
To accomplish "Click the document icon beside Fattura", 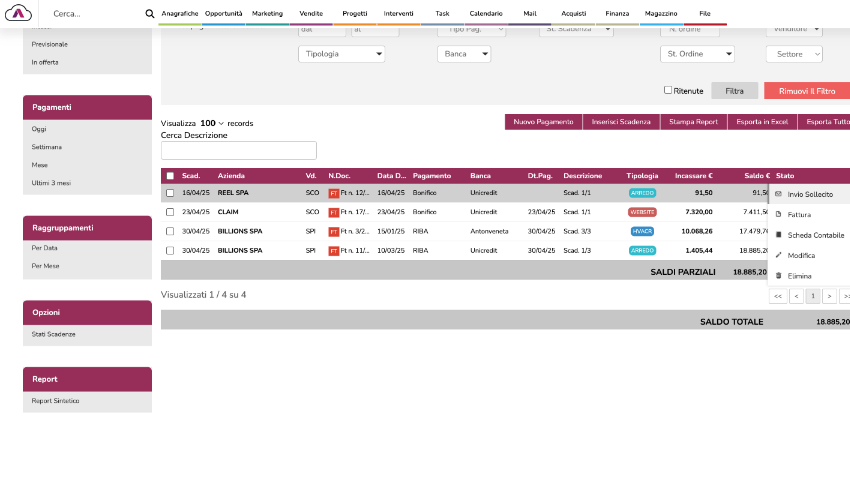I will pos(778,214).
